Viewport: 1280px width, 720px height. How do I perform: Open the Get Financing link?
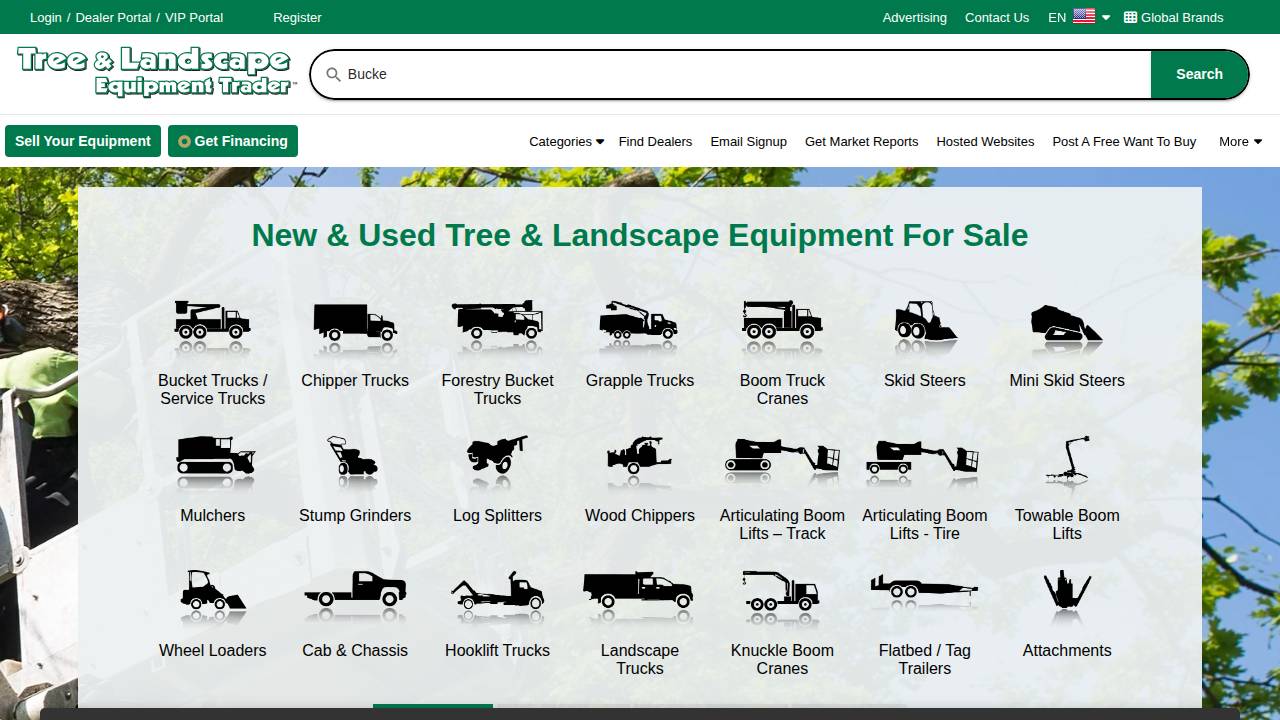233,140
